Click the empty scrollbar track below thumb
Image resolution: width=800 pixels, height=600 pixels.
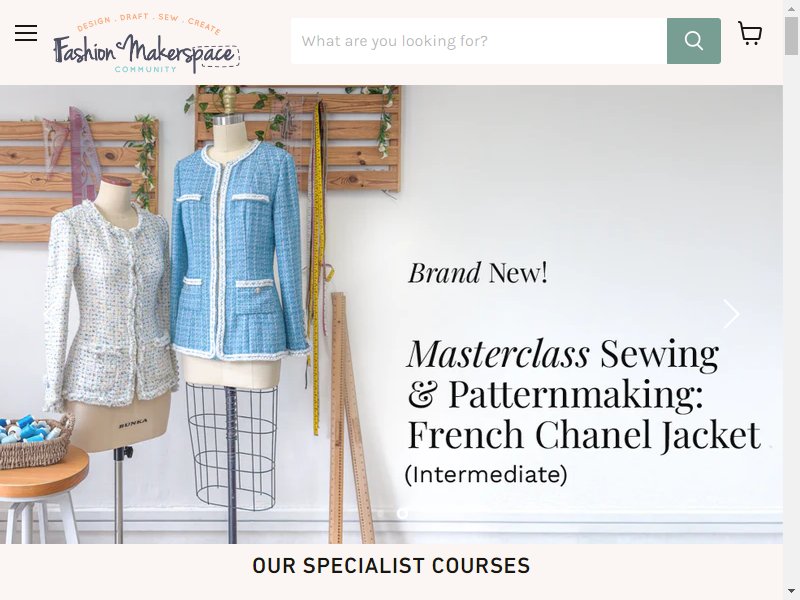[x=791, y=316]
